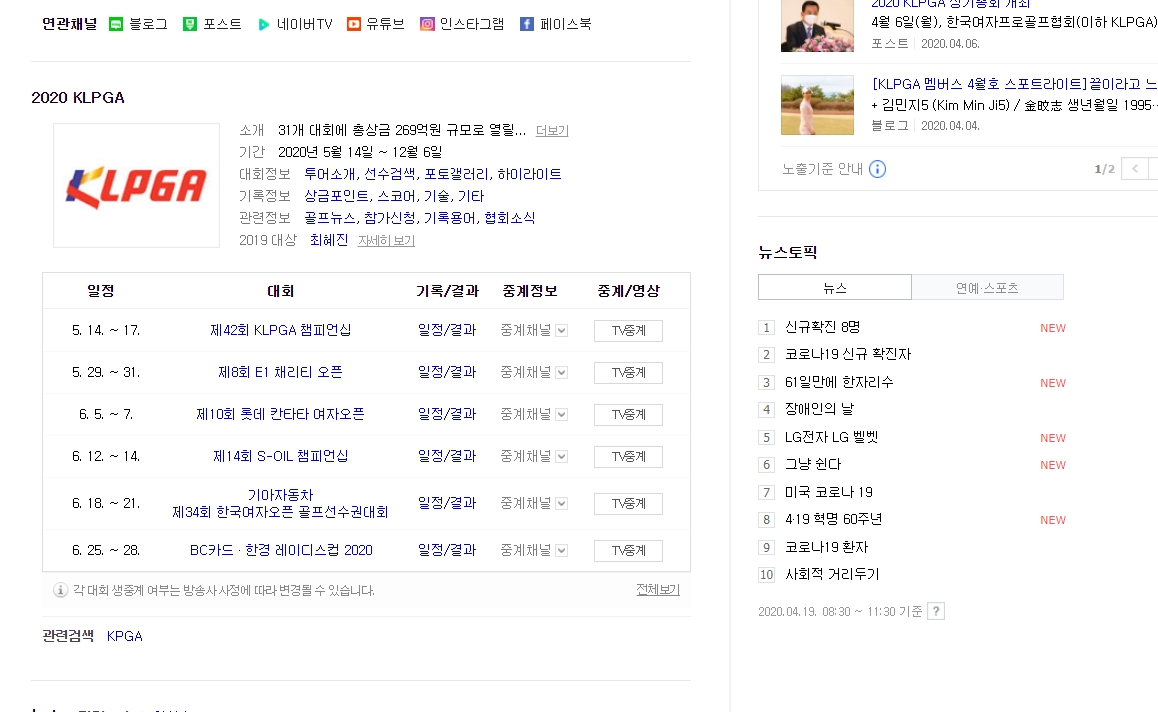Screen dimensions: 1158x712
Task: Expand 중계채널 for 제14회 S-OIL 챔피언십
Action: click(561, 457)
